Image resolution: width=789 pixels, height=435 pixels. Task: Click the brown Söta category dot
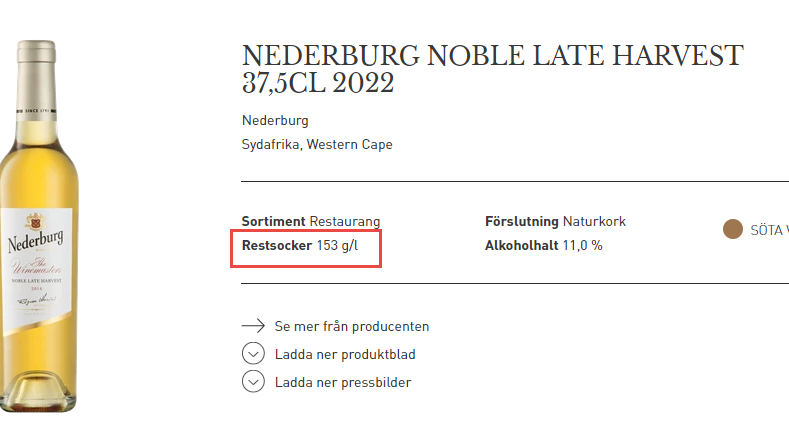tap(733, 229)
